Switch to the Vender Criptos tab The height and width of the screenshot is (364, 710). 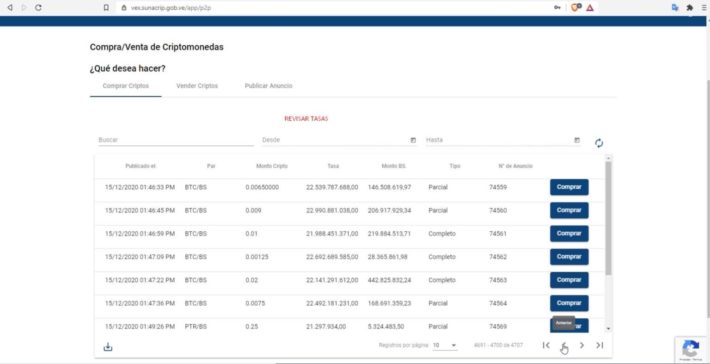[x=197, y=86]
